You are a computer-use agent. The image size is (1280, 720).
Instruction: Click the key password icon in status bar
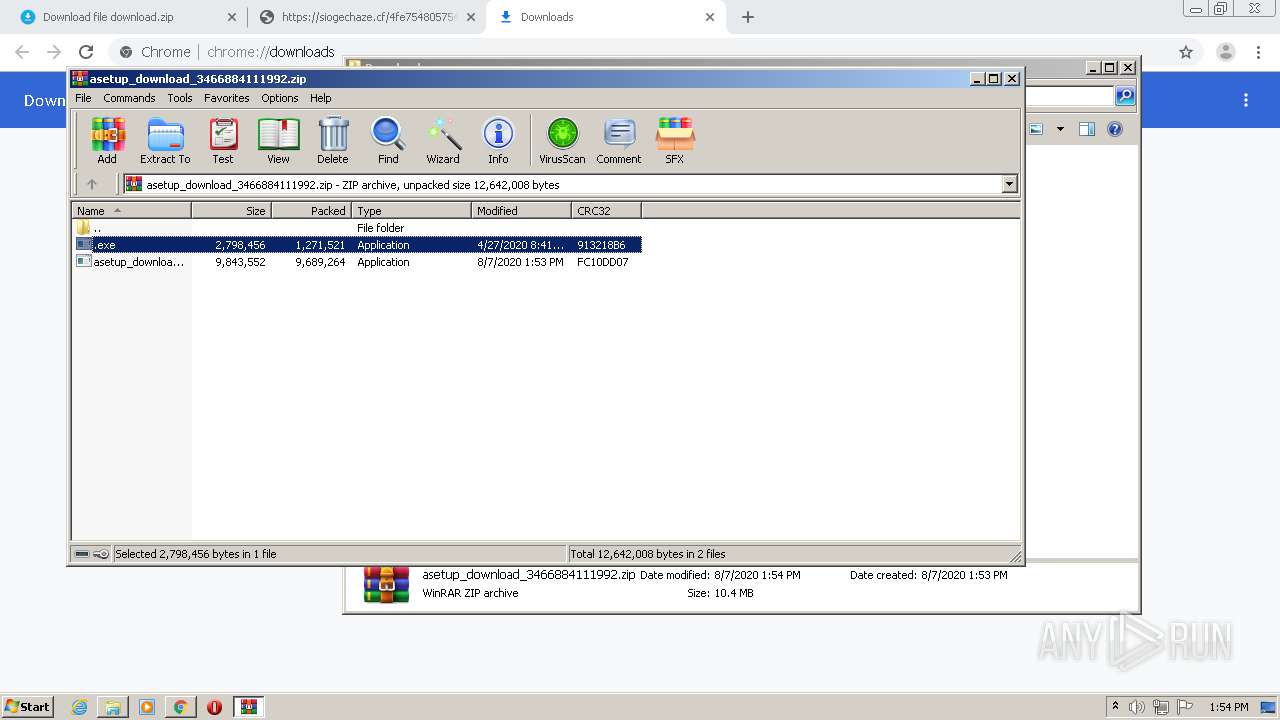(x=101, y=554)
